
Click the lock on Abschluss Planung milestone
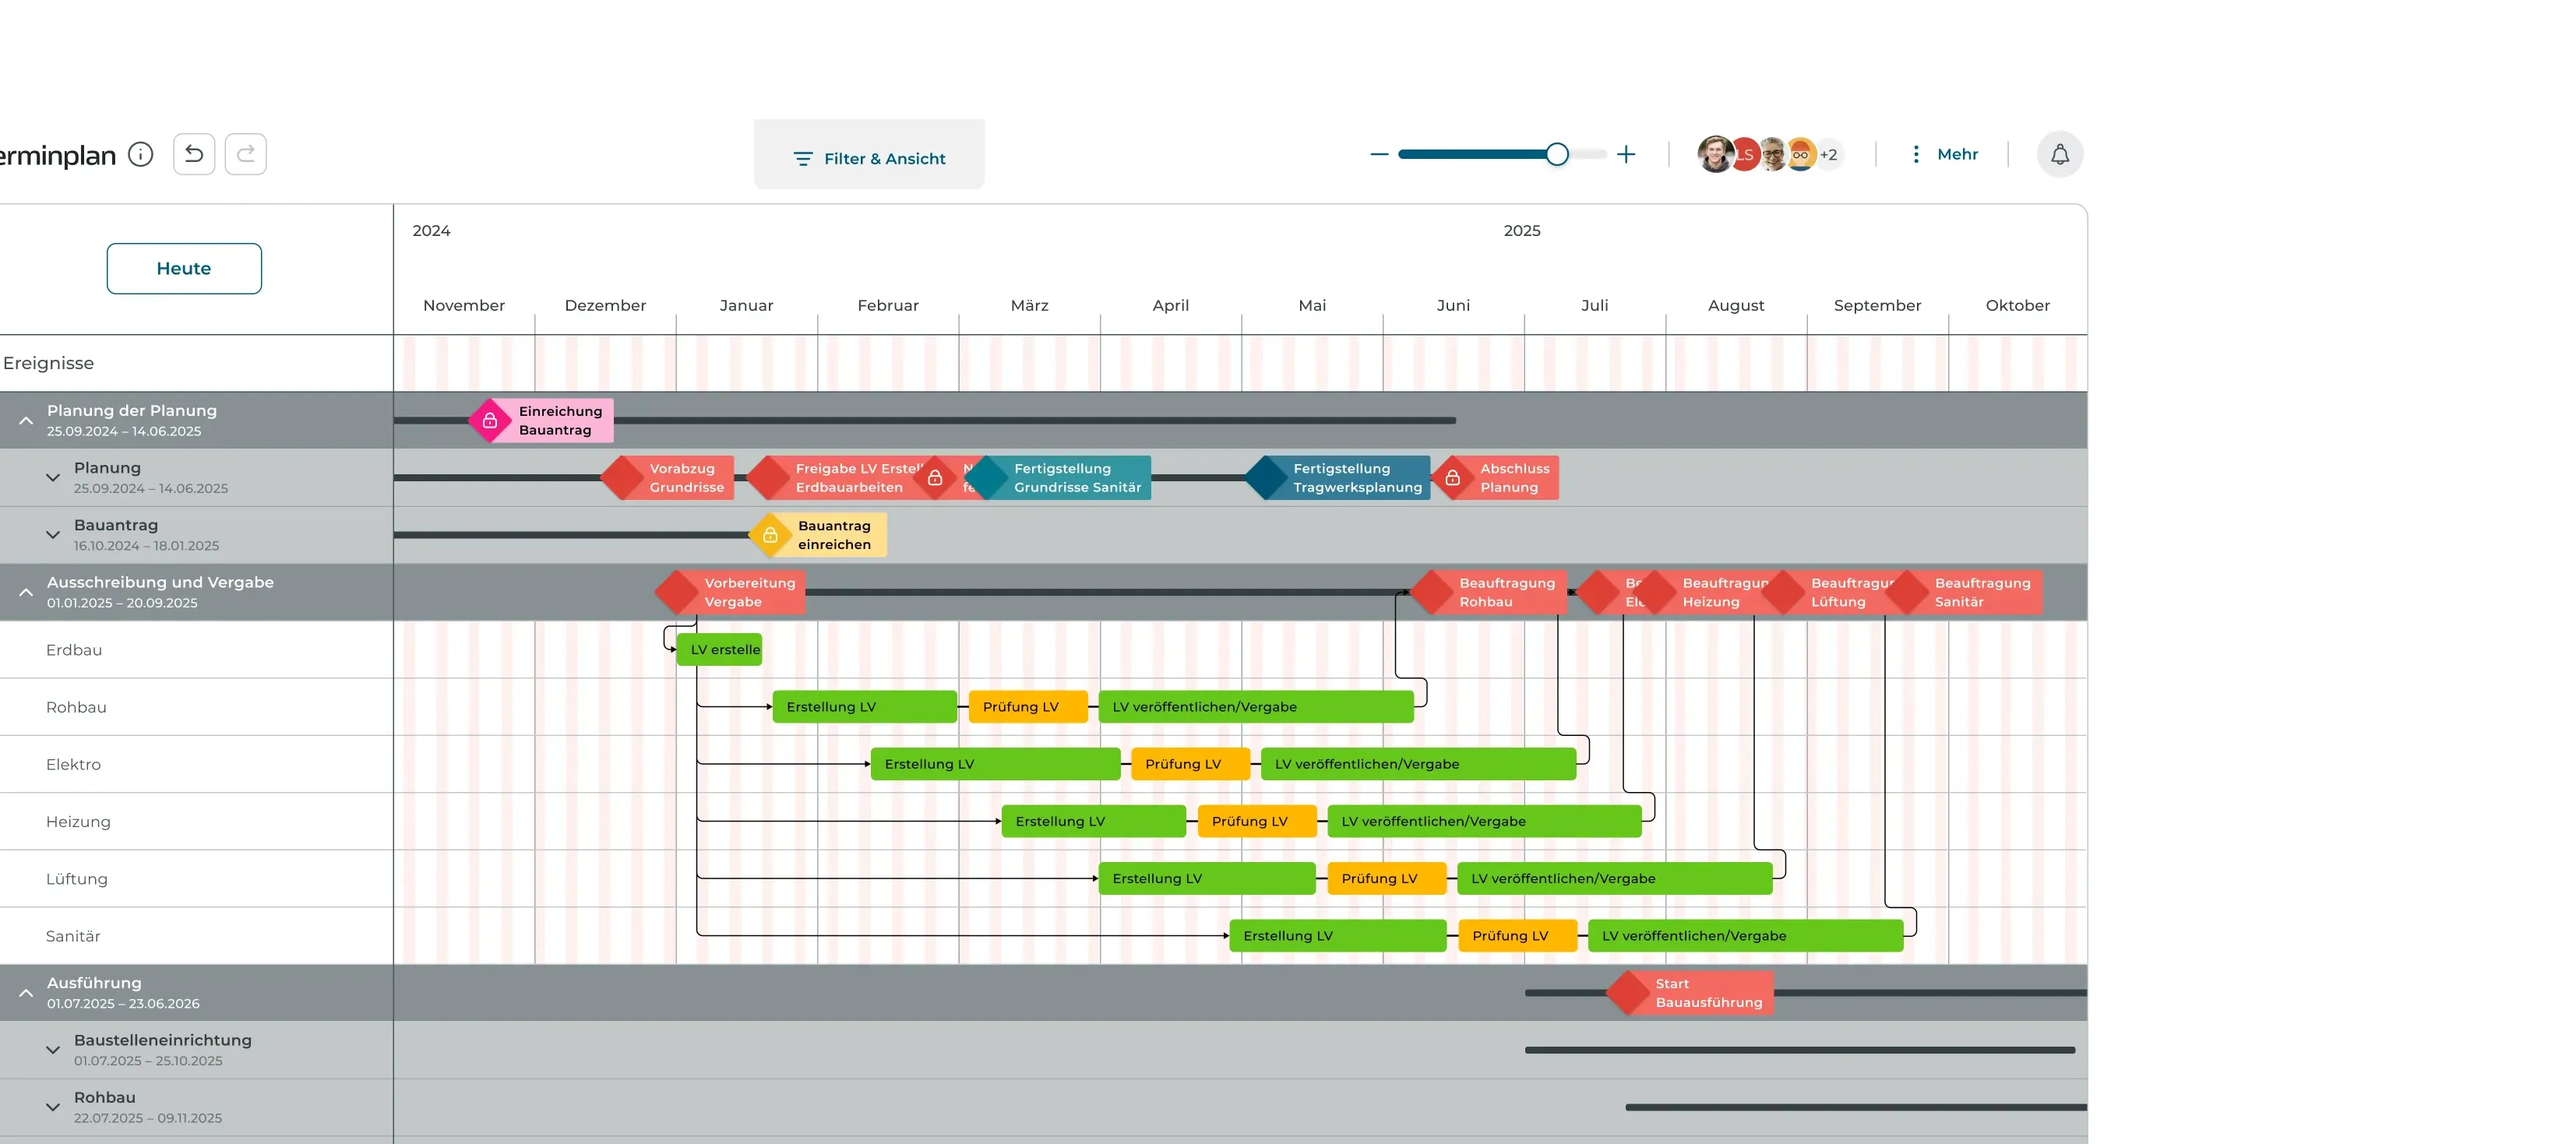pos(1453,478)
